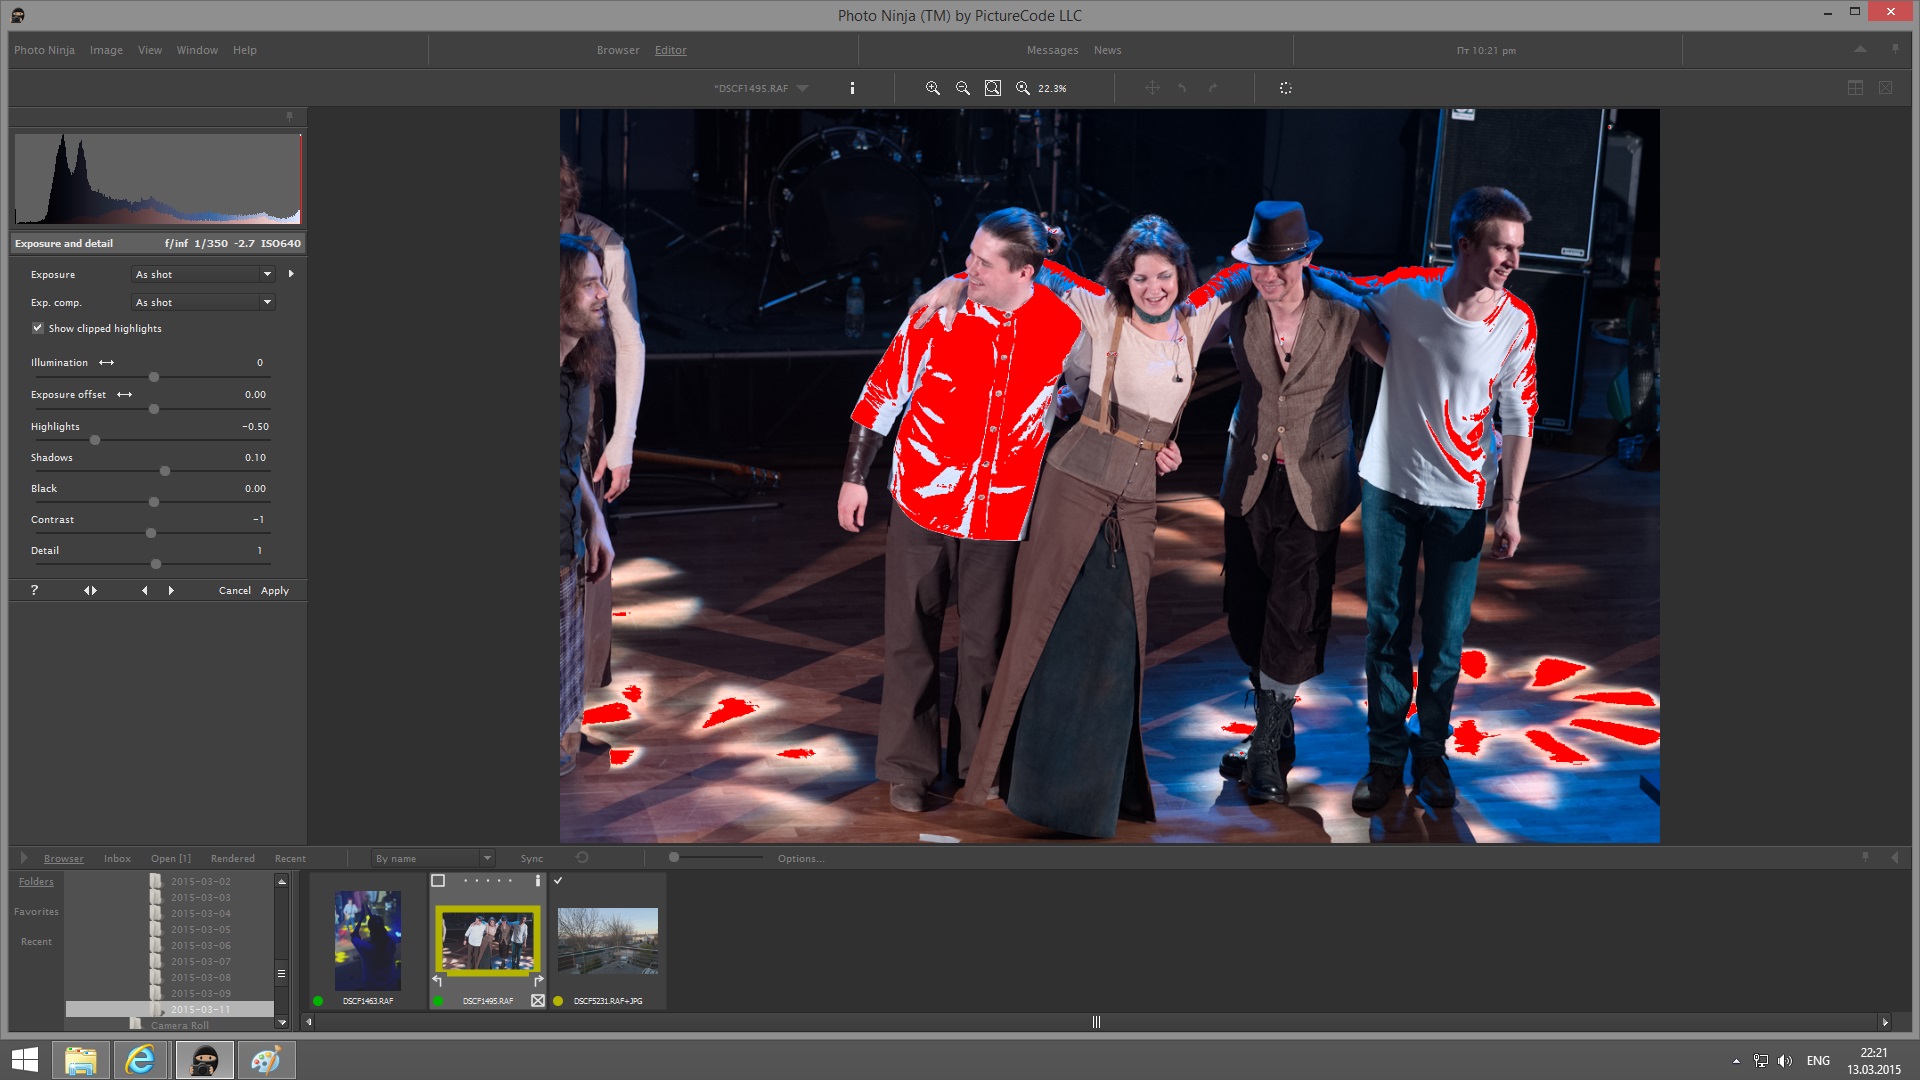Click the thumbnail size slider handle

pyautogui.click(x=674, y=857)
